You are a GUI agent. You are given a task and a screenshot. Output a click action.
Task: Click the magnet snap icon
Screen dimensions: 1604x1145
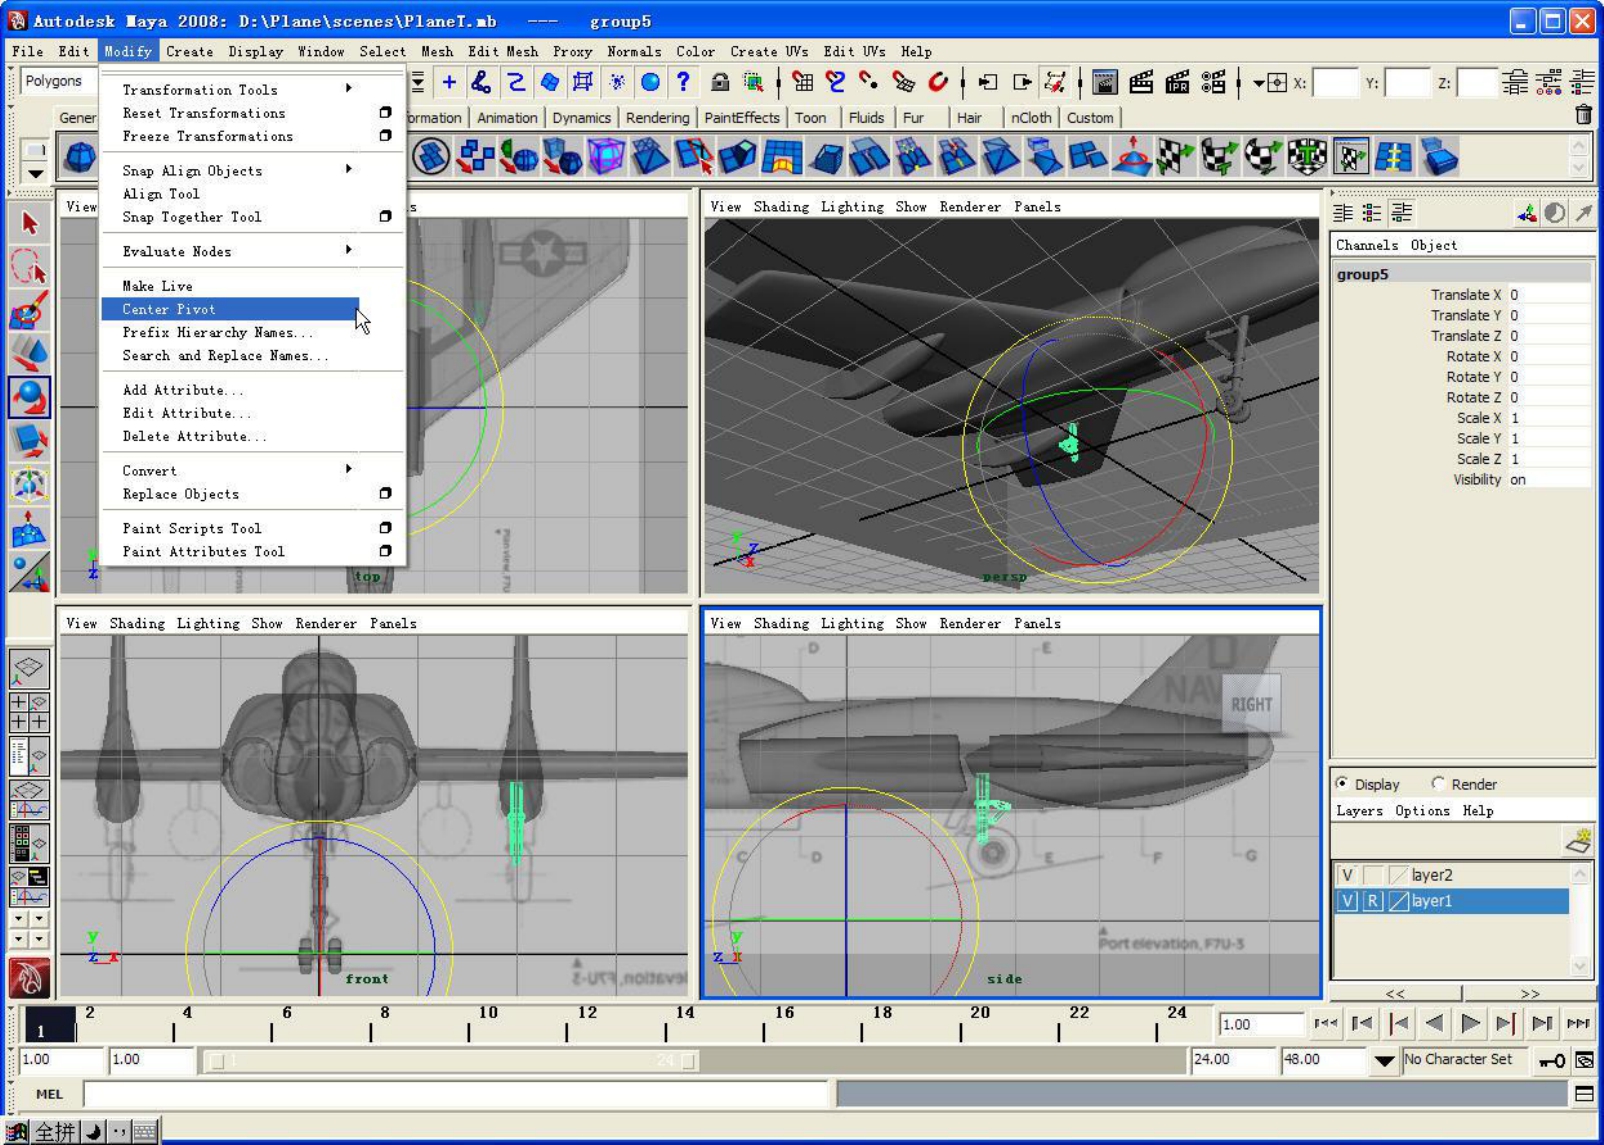[x=937, y=82]
